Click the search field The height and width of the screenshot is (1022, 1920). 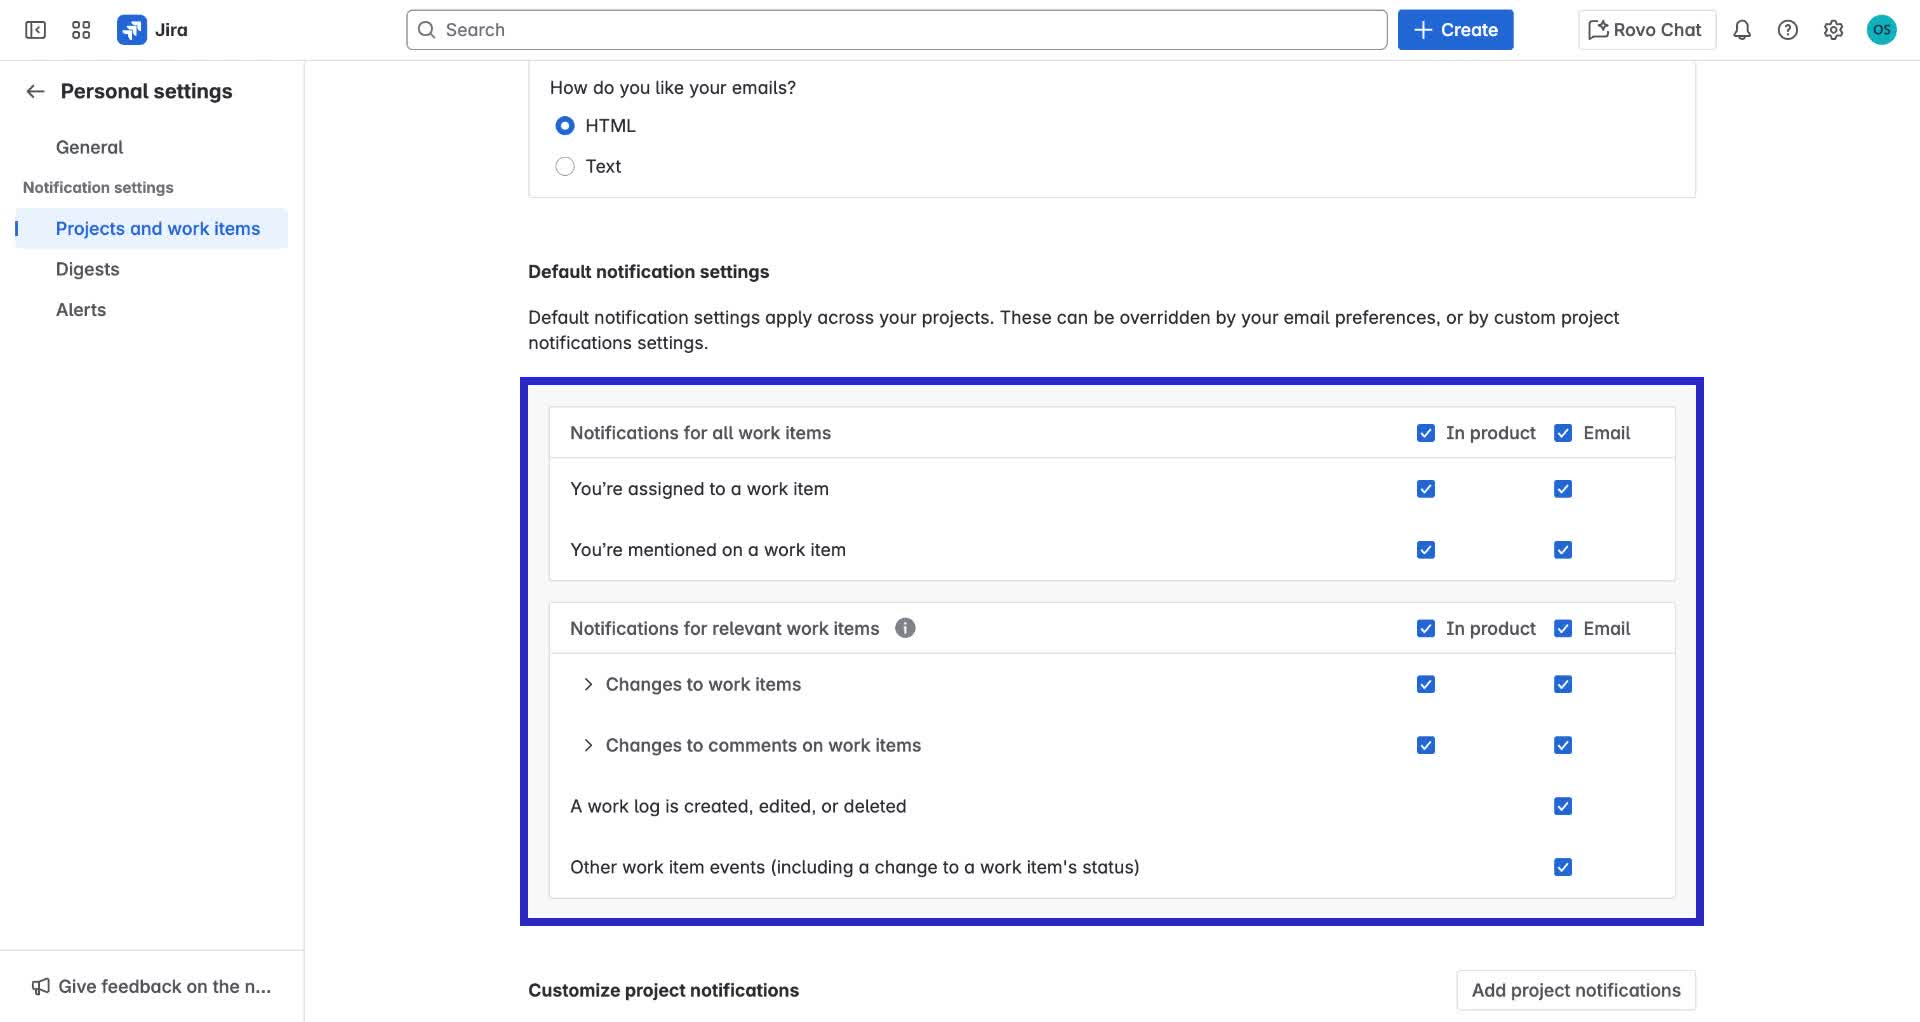(x=896, y=29)
